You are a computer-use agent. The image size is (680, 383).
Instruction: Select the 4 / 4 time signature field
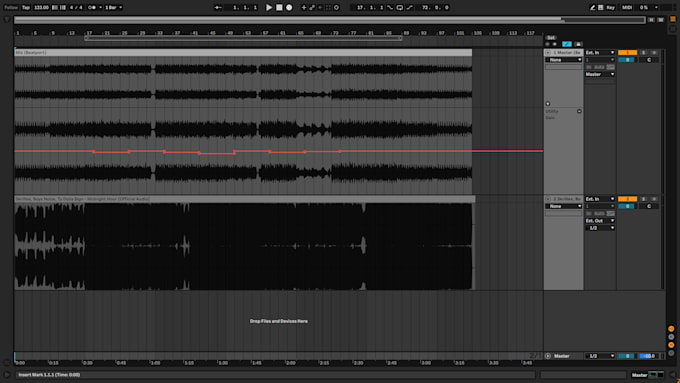(76, 7)
